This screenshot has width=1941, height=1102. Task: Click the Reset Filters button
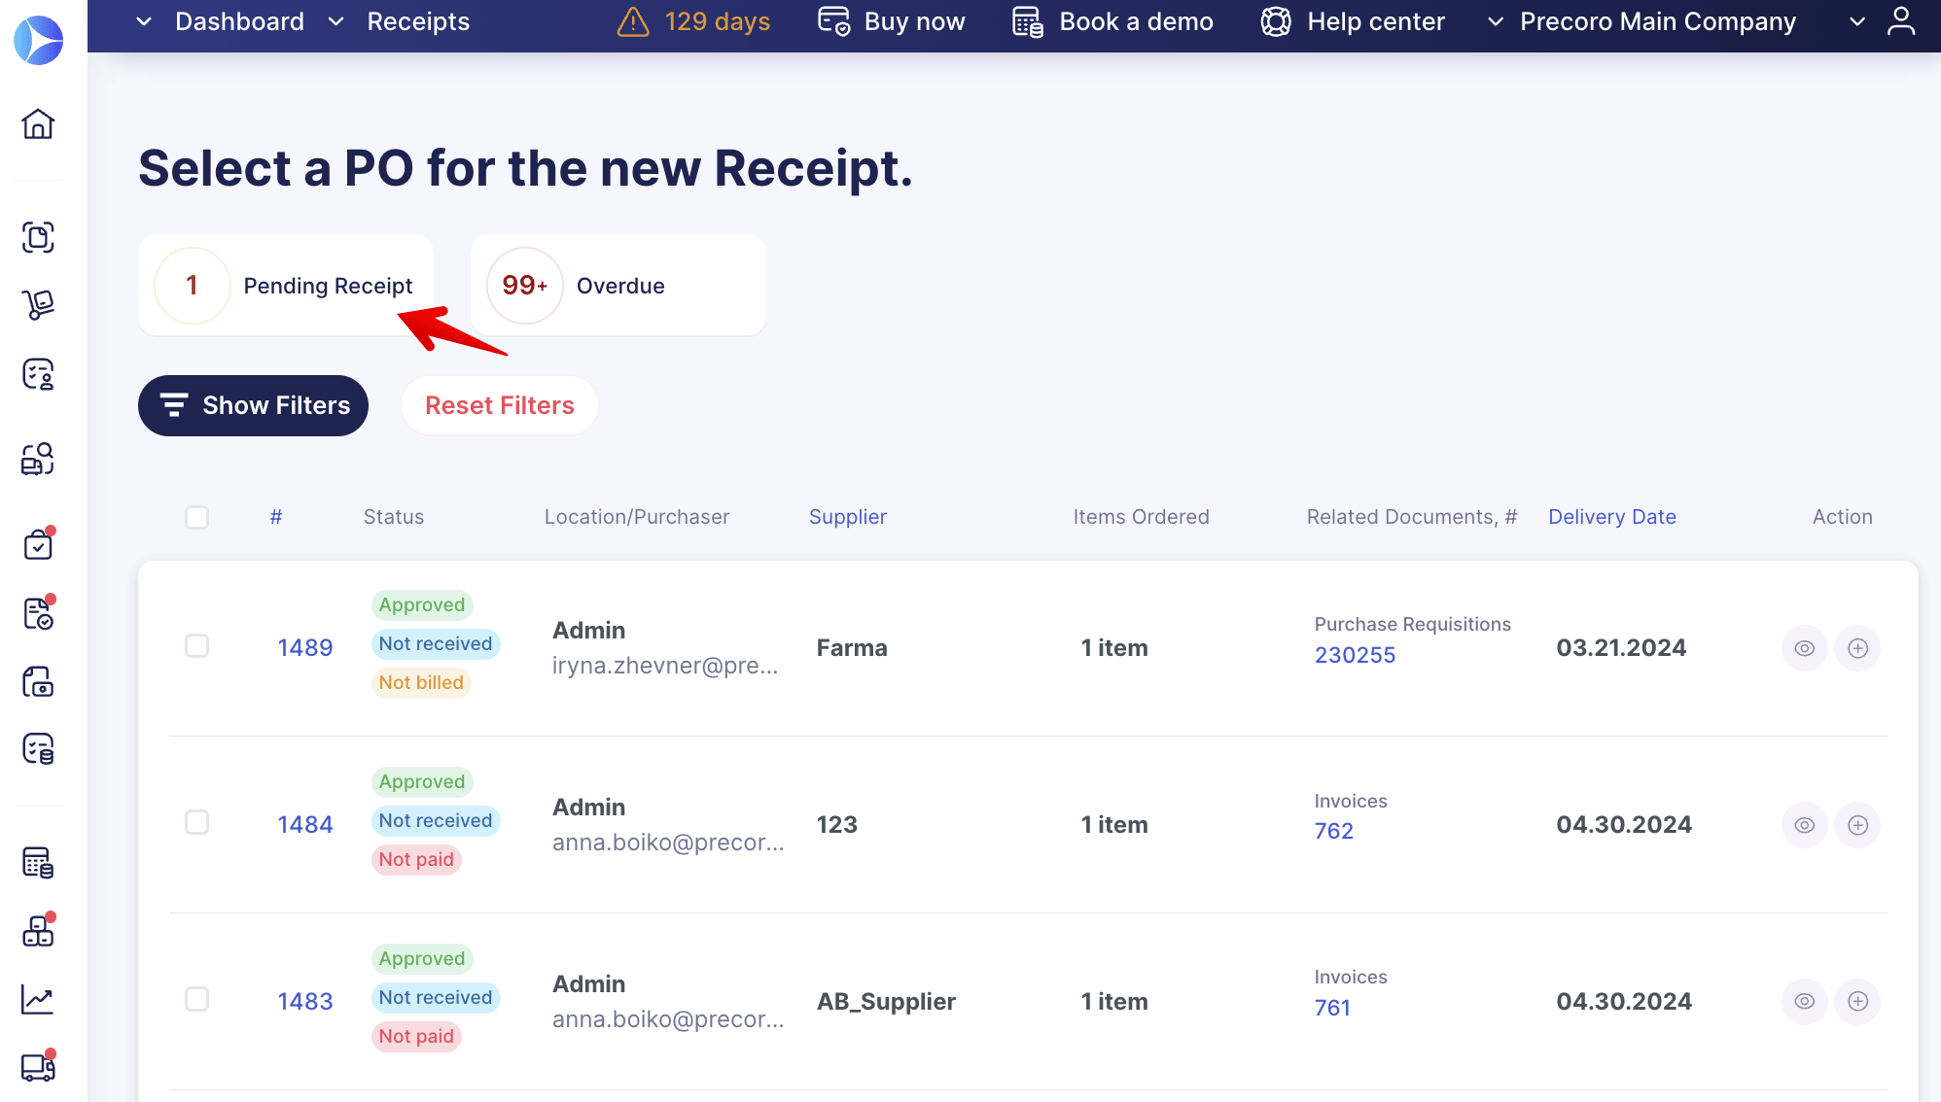(499, 405)
